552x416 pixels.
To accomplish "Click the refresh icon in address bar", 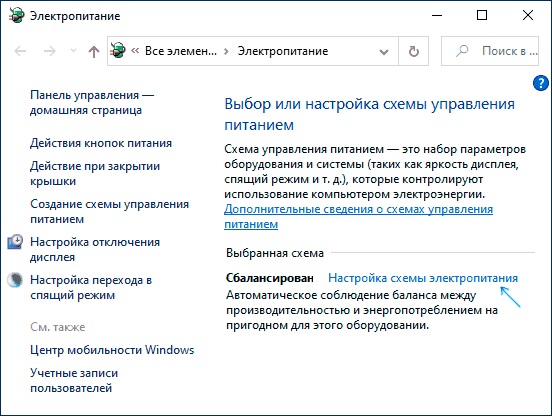I will coord(414,51).
